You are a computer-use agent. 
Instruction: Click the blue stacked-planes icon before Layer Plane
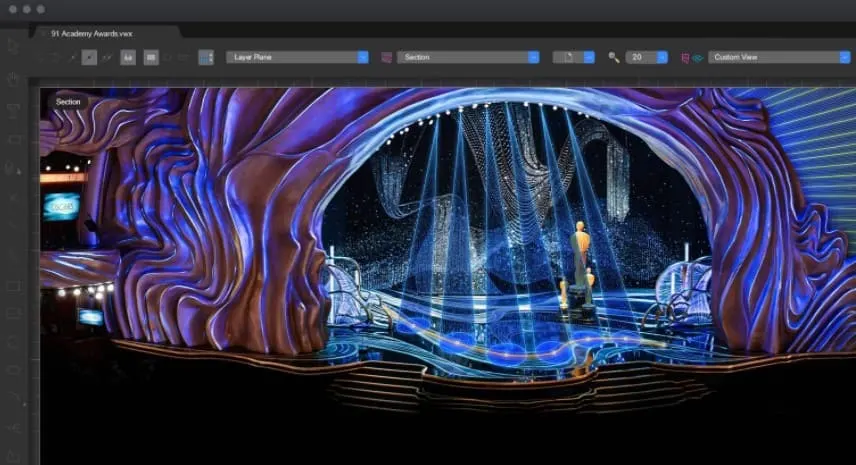206,57
